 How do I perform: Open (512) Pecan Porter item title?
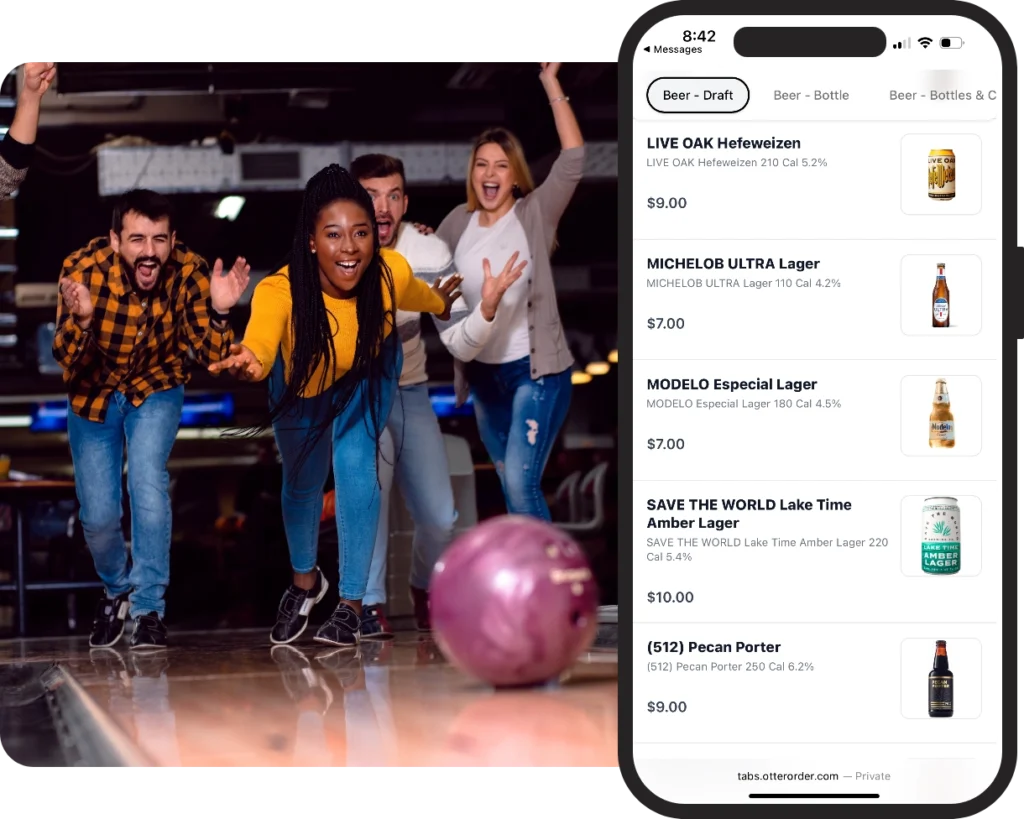pos(713,647)
